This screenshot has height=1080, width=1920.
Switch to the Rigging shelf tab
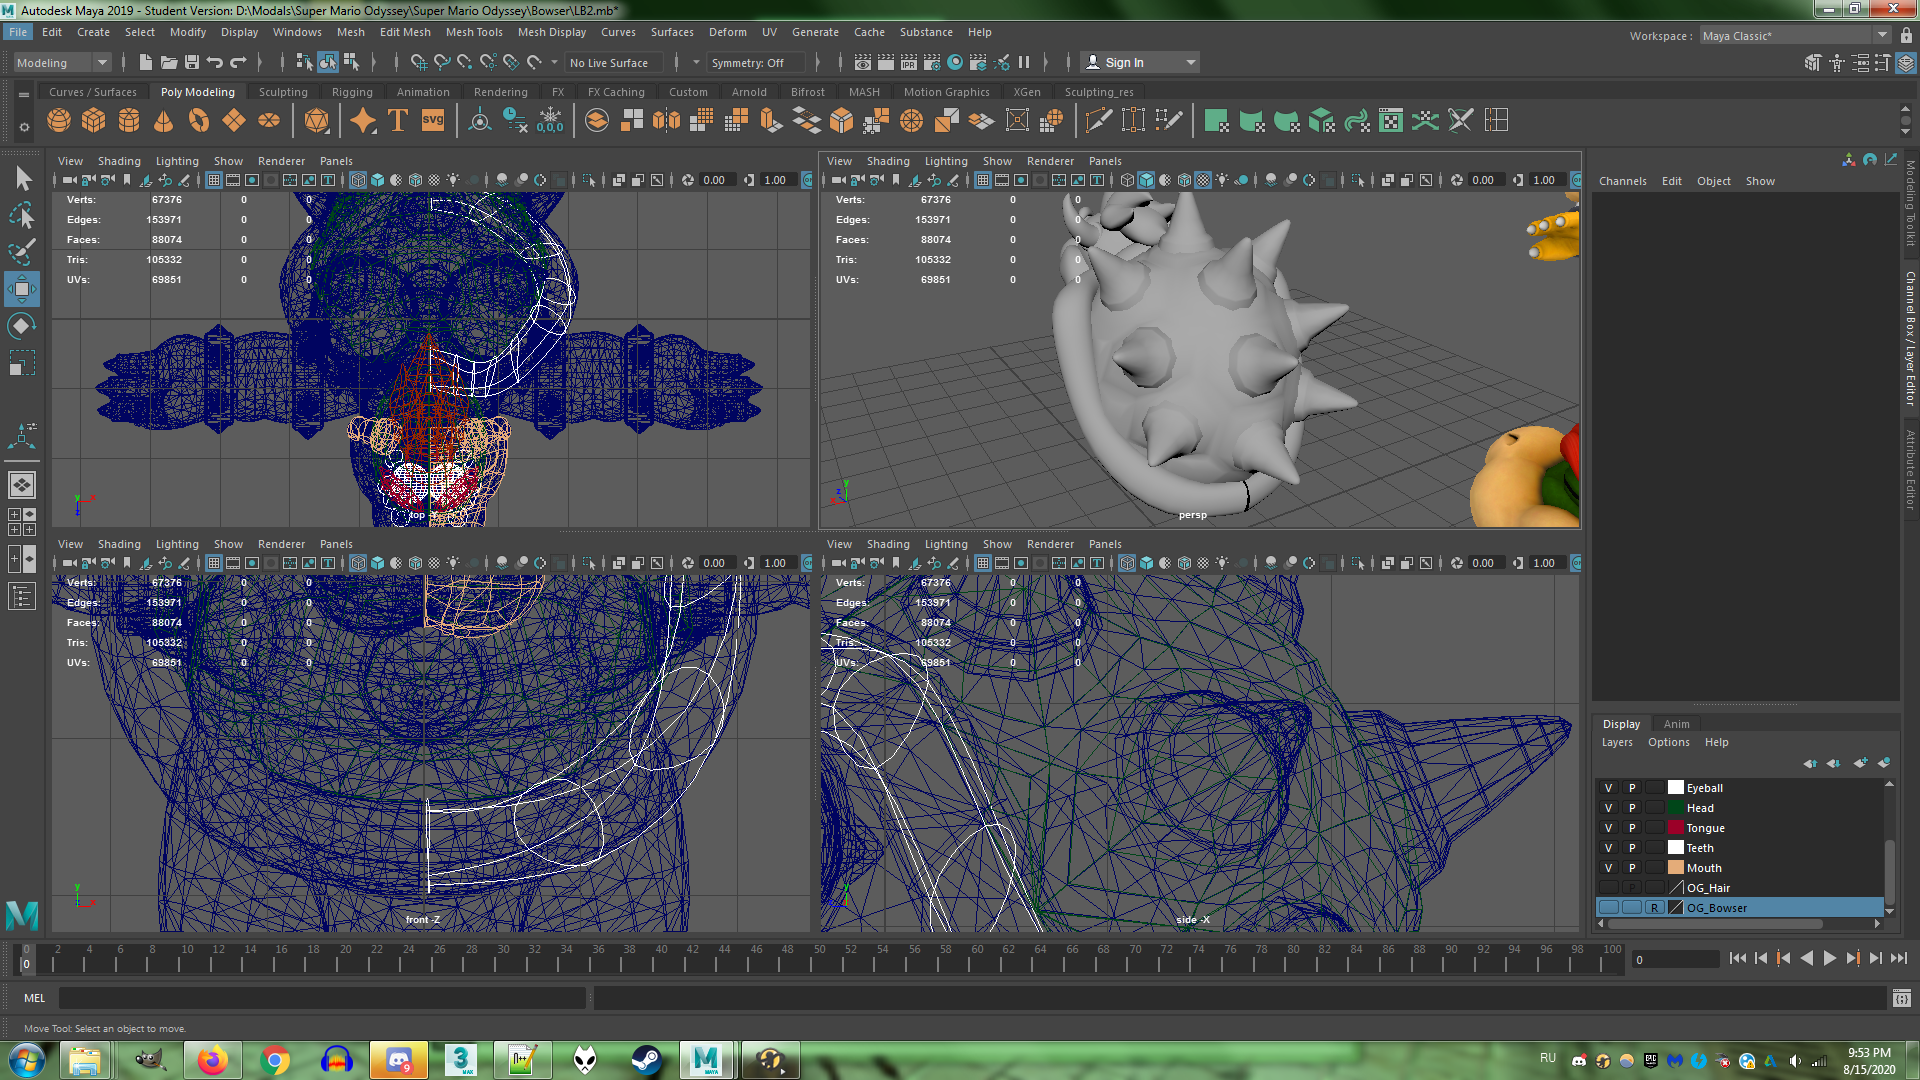click(x=352, y=92)
